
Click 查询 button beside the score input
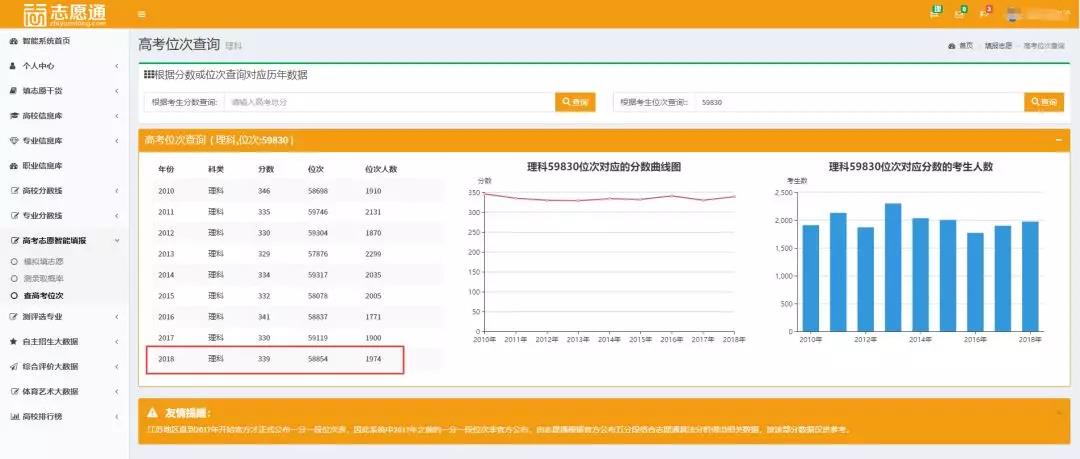[x=575, y=102]
